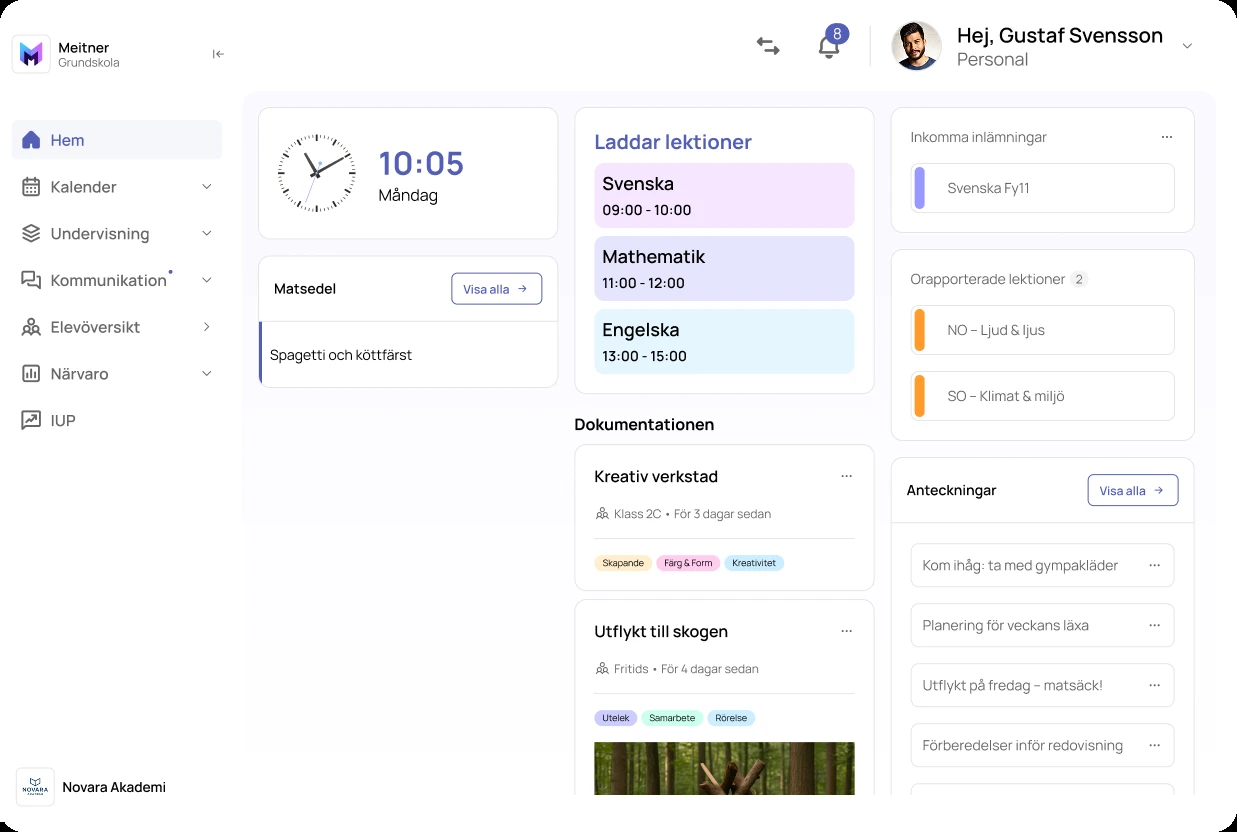Open the forest photo thumbnail
This screenshot has height=832, width=1237.
(724, 768)
